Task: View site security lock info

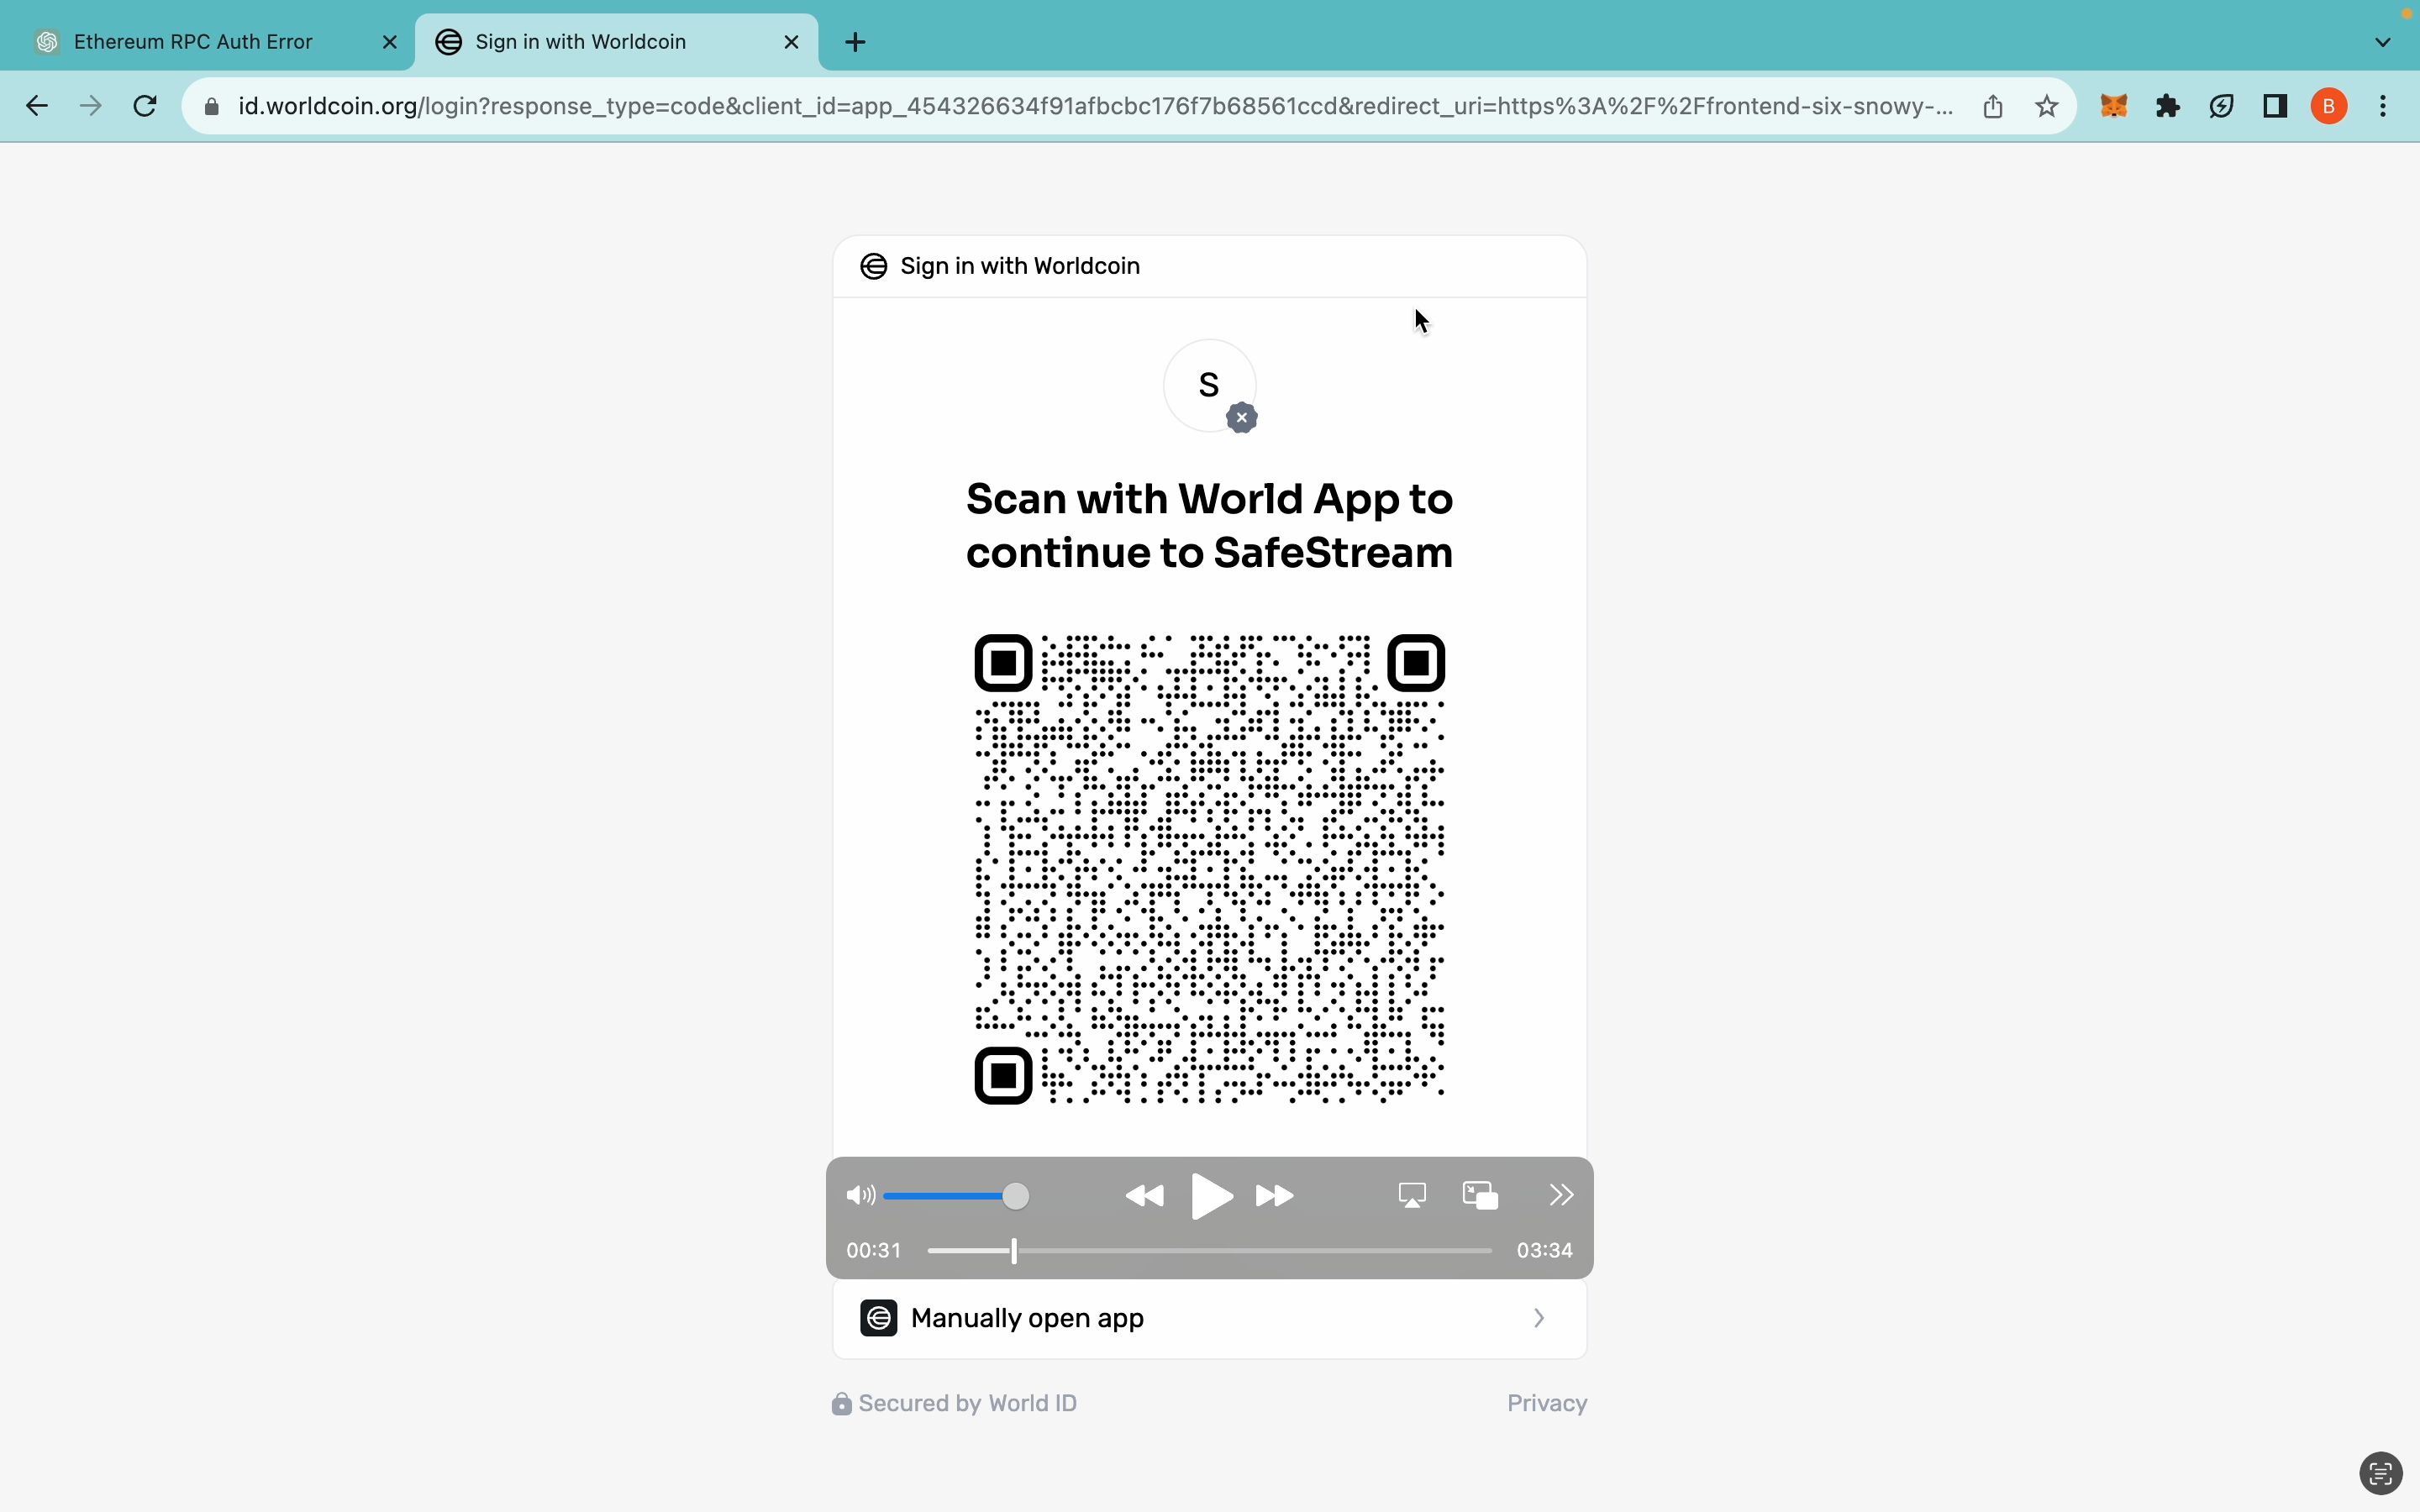Action: (x=212, y=106)
